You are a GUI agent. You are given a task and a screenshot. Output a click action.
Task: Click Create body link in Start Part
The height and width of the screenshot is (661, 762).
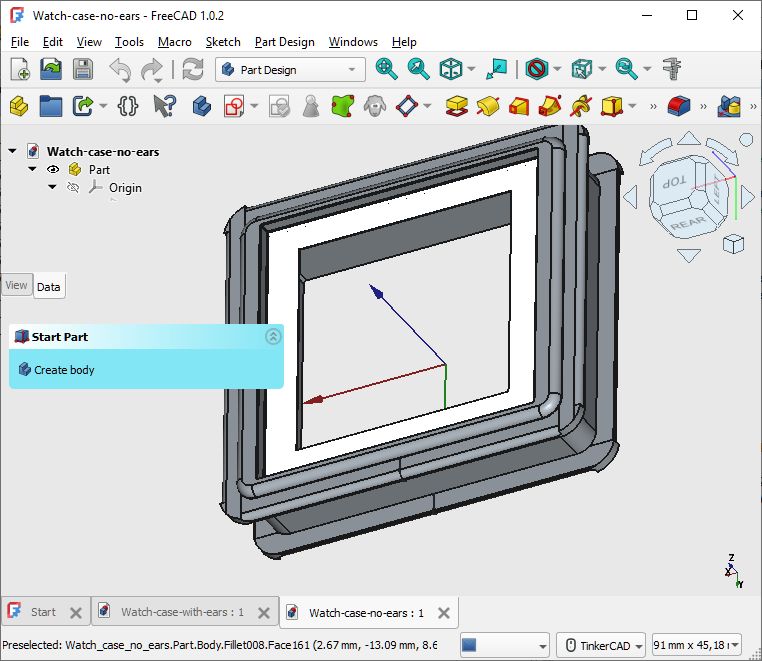click(x=64, y=370)
